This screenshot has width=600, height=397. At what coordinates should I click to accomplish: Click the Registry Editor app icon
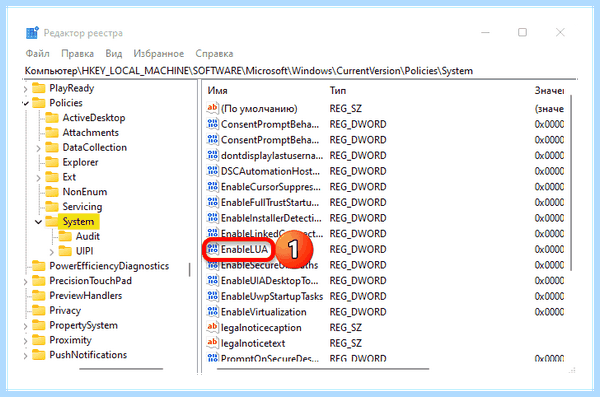(32, 33)
